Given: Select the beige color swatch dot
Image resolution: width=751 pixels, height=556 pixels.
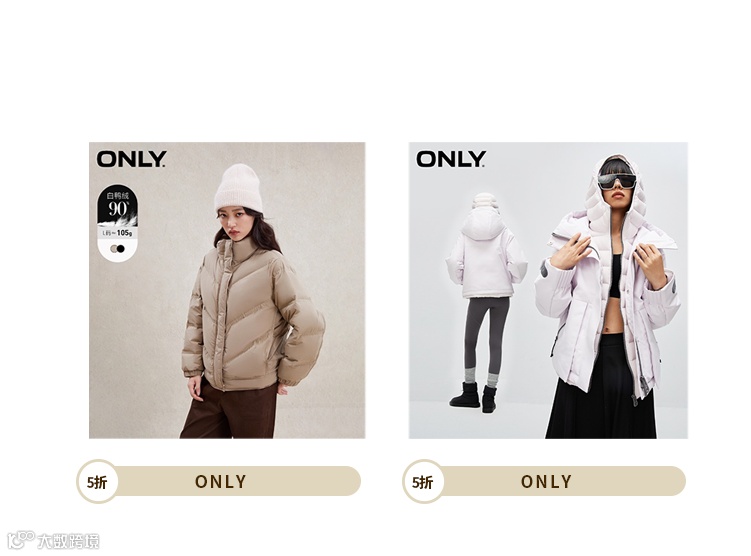Looking at the screenshot, I should point(114,249).
